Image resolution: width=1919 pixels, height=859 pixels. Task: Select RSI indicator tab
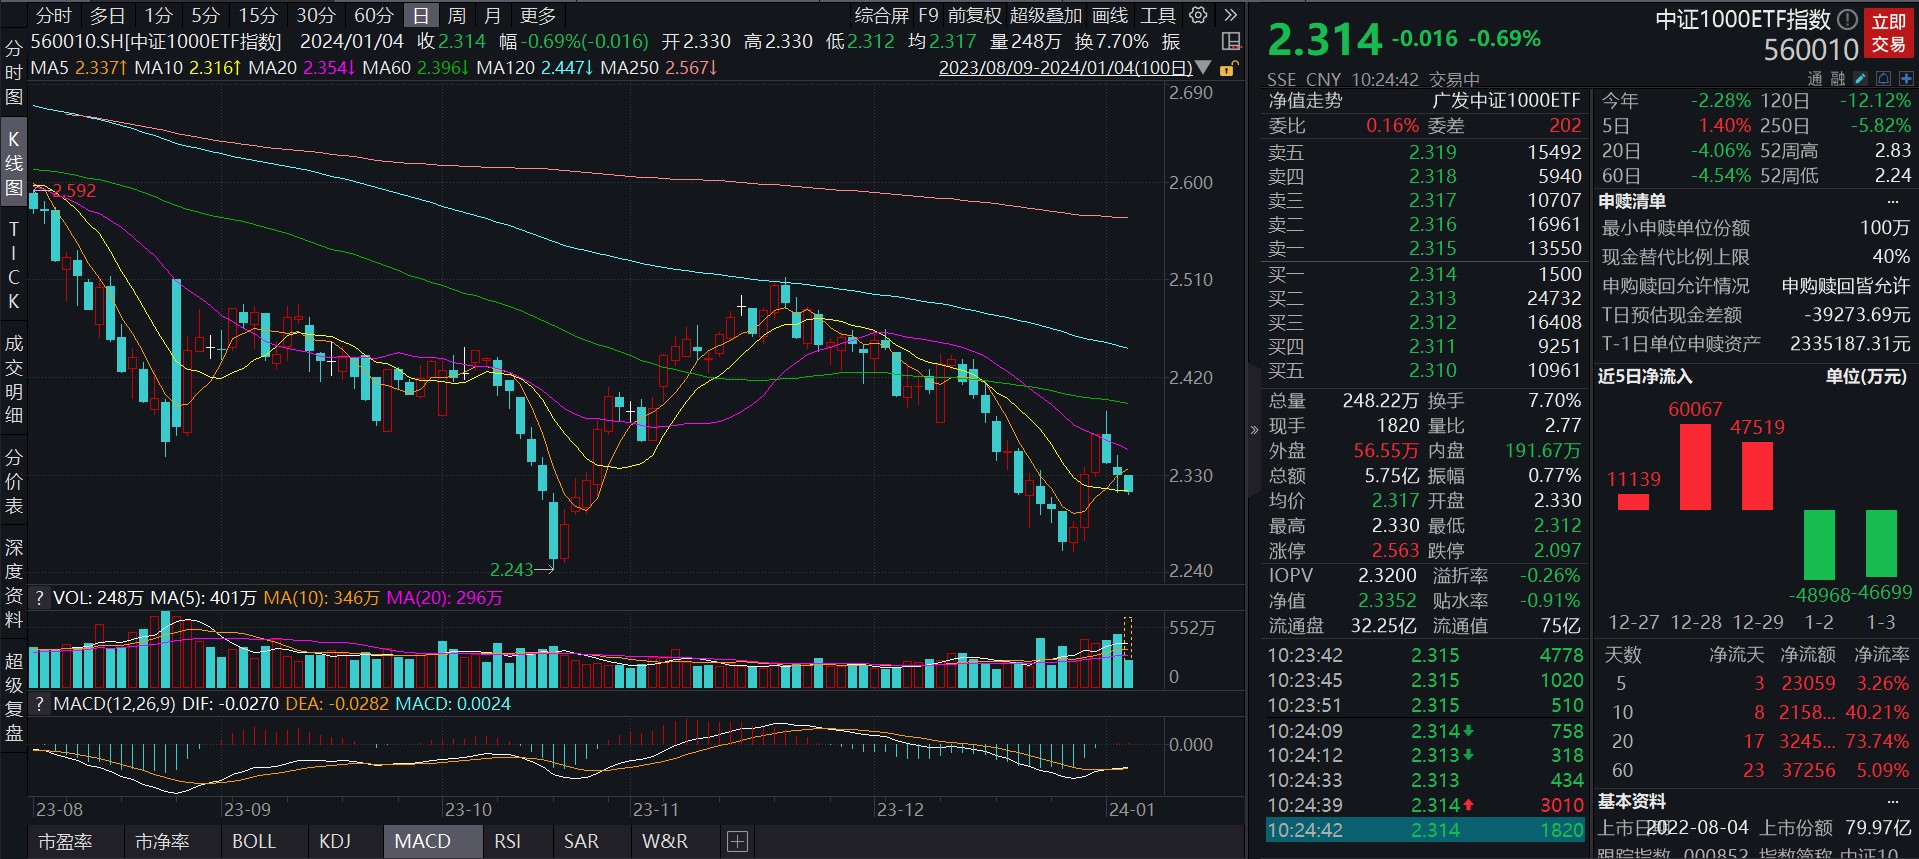coord(507,842)
